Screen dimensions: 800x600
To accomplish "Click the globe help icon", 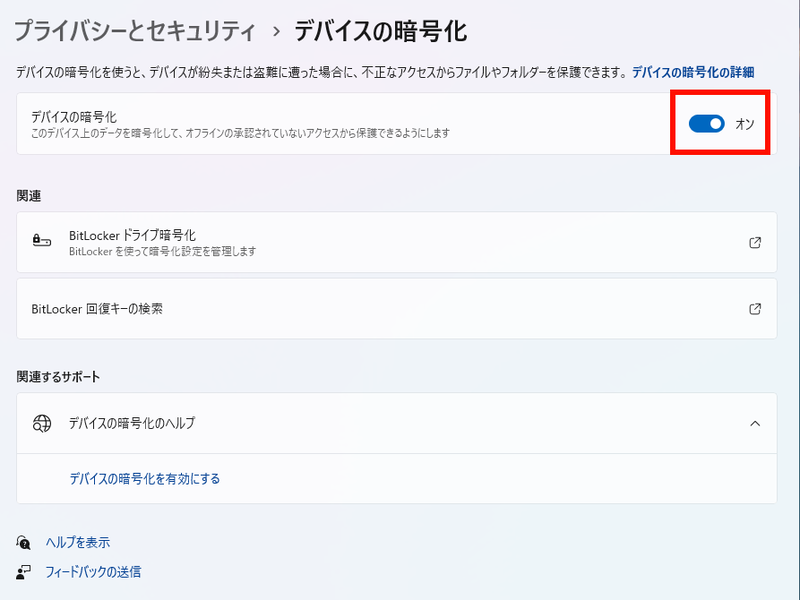I will [42, 423].
